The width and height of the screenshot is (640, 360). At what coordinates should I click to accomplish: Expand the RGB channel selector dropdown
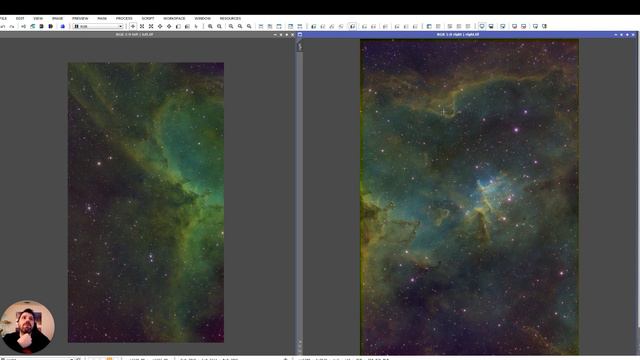tap(98, 27)
